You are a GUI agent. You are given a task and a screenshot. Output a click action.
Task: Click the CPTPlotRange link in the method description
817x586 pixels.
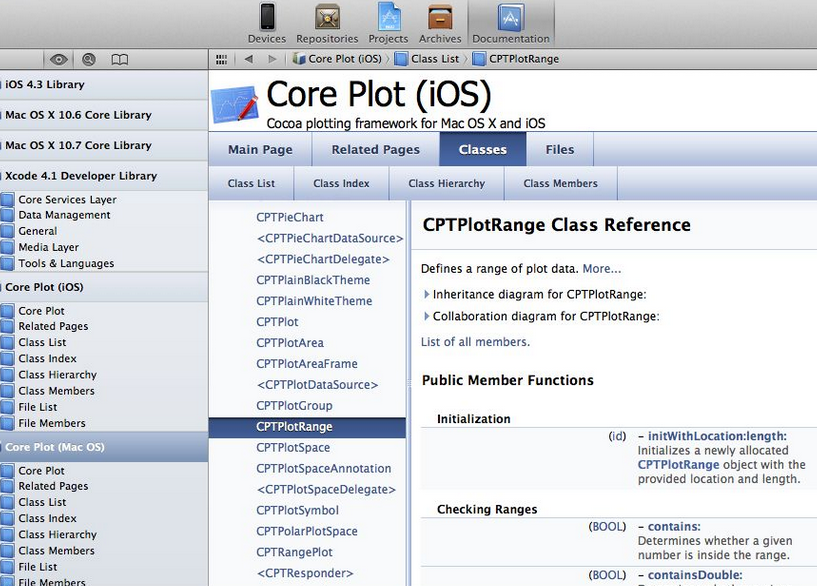pyautogui.click(x=678, y=465)
